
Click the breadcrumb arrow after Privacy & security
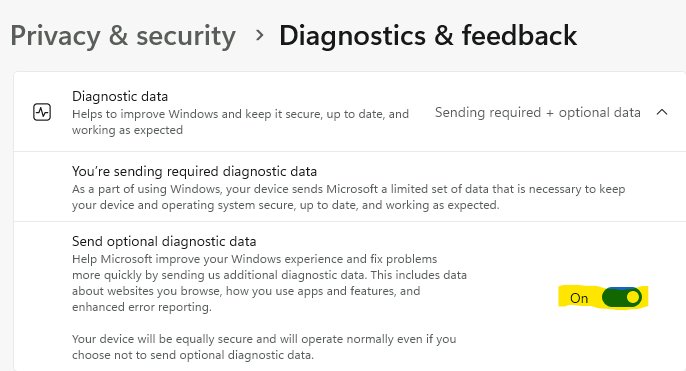coord(259,35)
